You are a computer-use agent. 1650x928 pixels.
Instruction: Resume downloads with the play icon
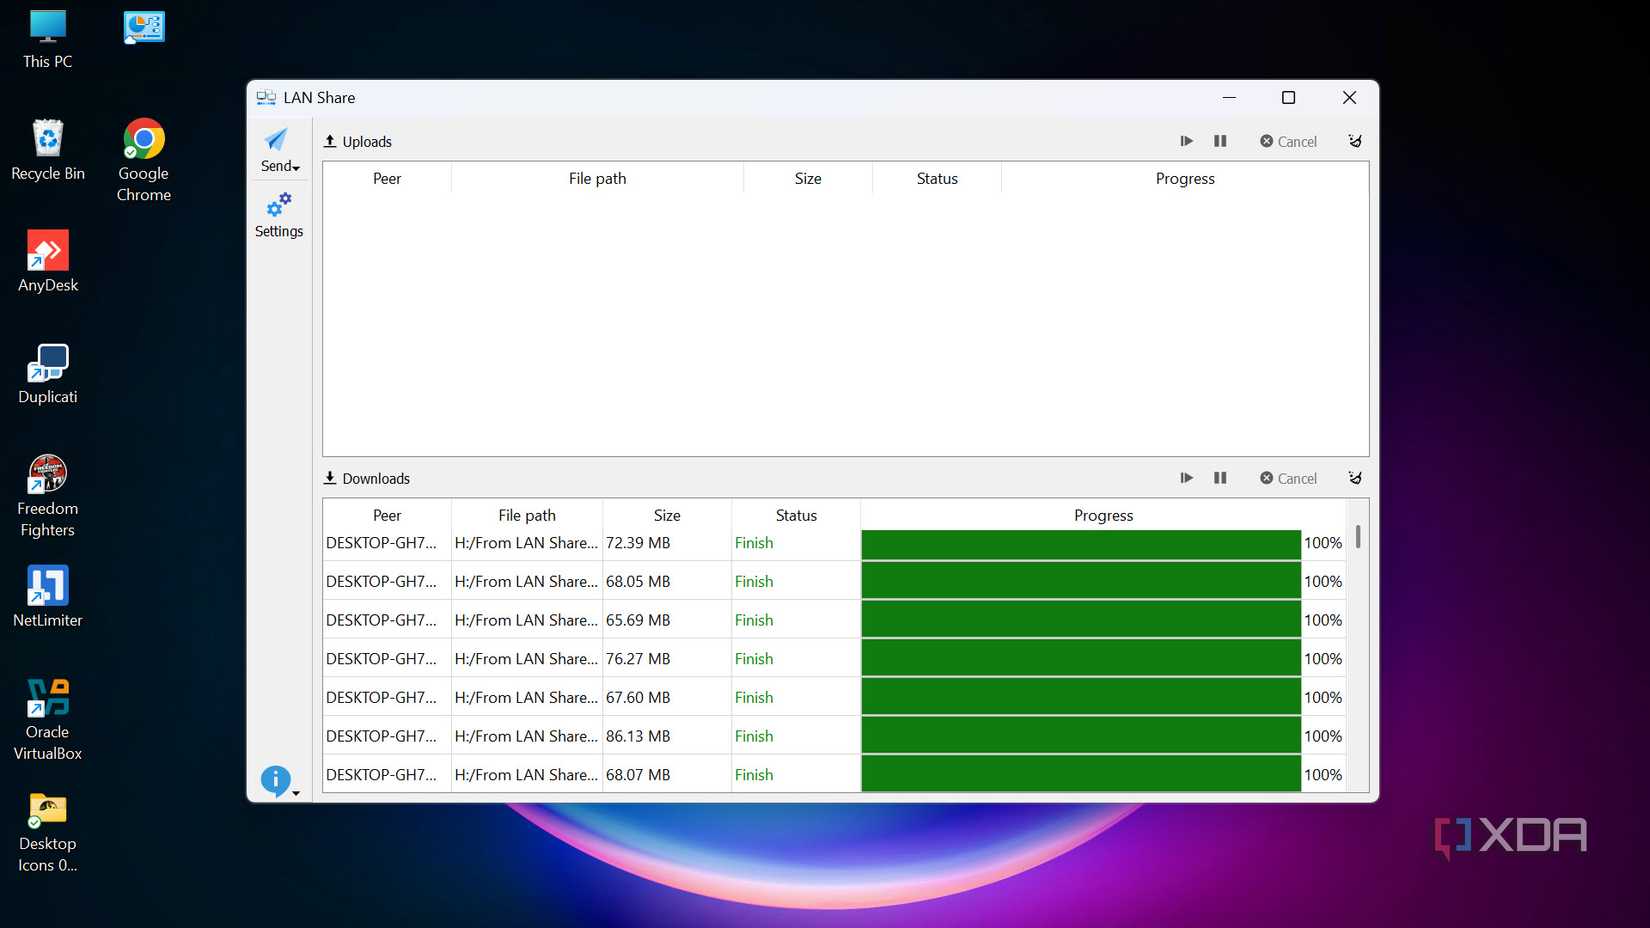coord(1186,478)
